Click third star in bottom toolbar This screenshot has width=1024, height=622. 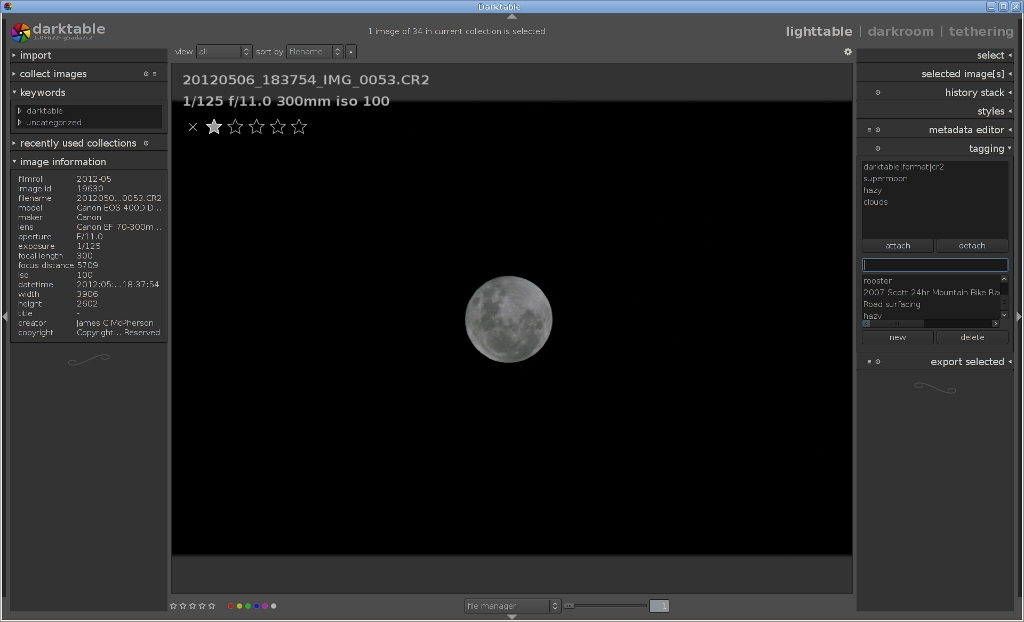point(193,606)
